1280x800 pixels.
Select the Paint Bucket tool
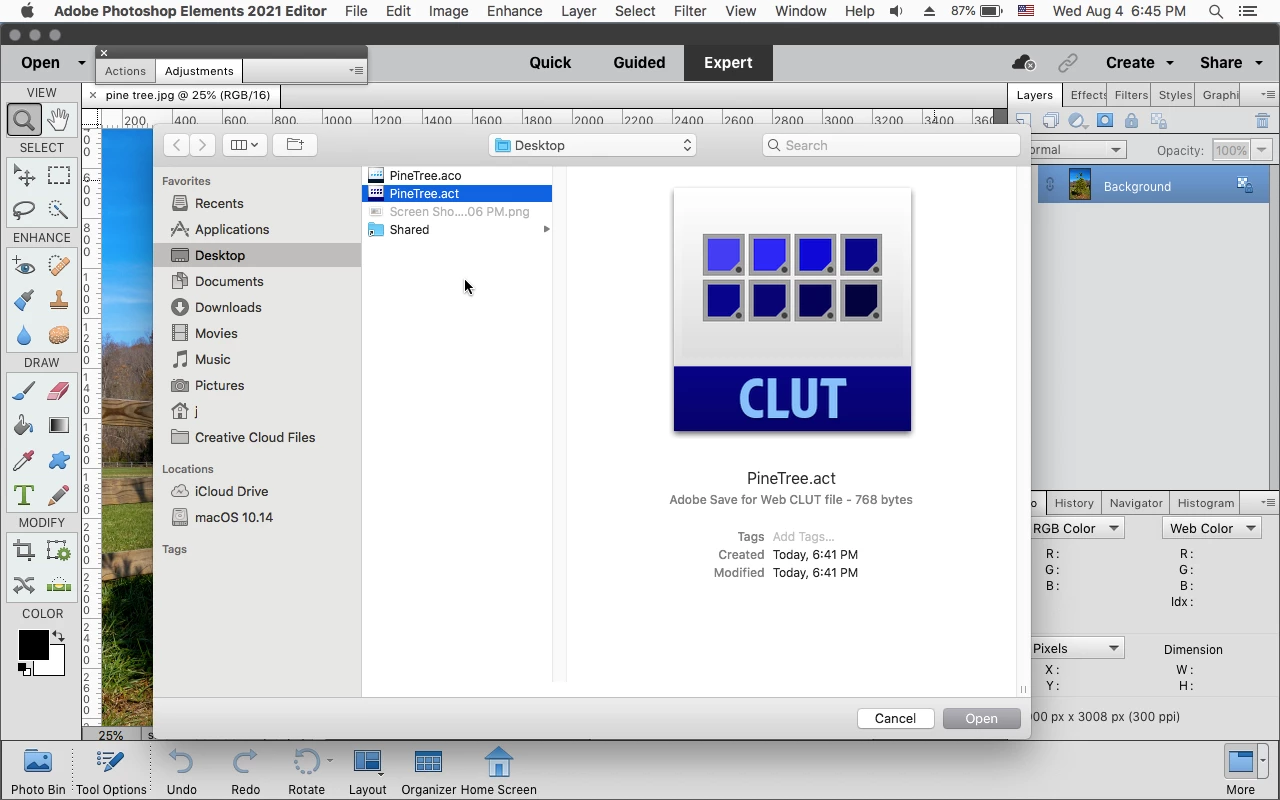[x=24, y=425]
